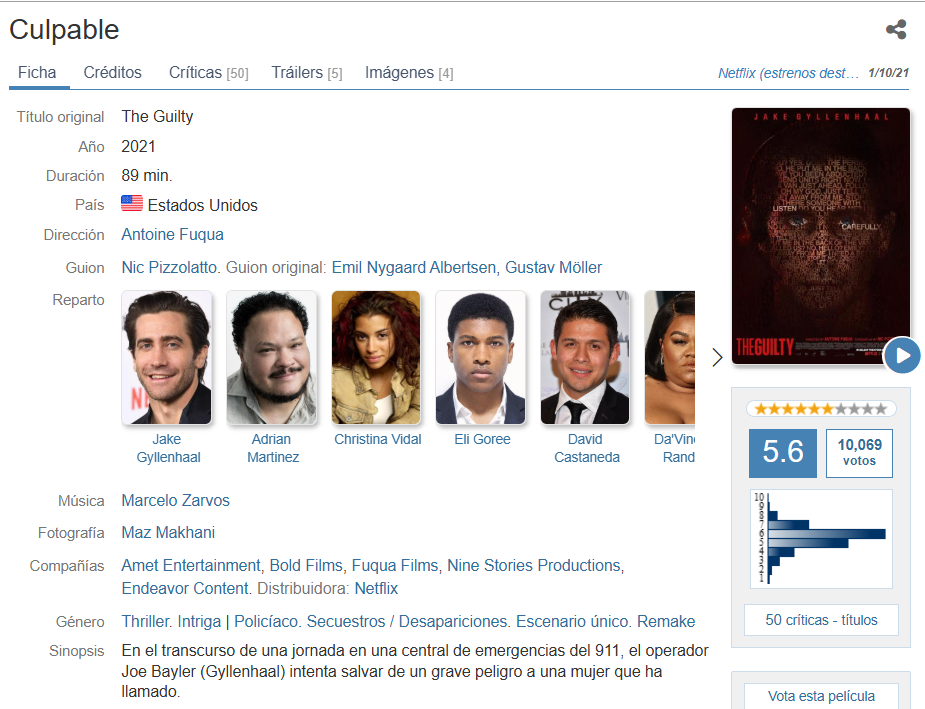Click composer Marcelo Zarvos link
Image resolution: width=925 pixels, height=709 pixels.
(175, 501)
